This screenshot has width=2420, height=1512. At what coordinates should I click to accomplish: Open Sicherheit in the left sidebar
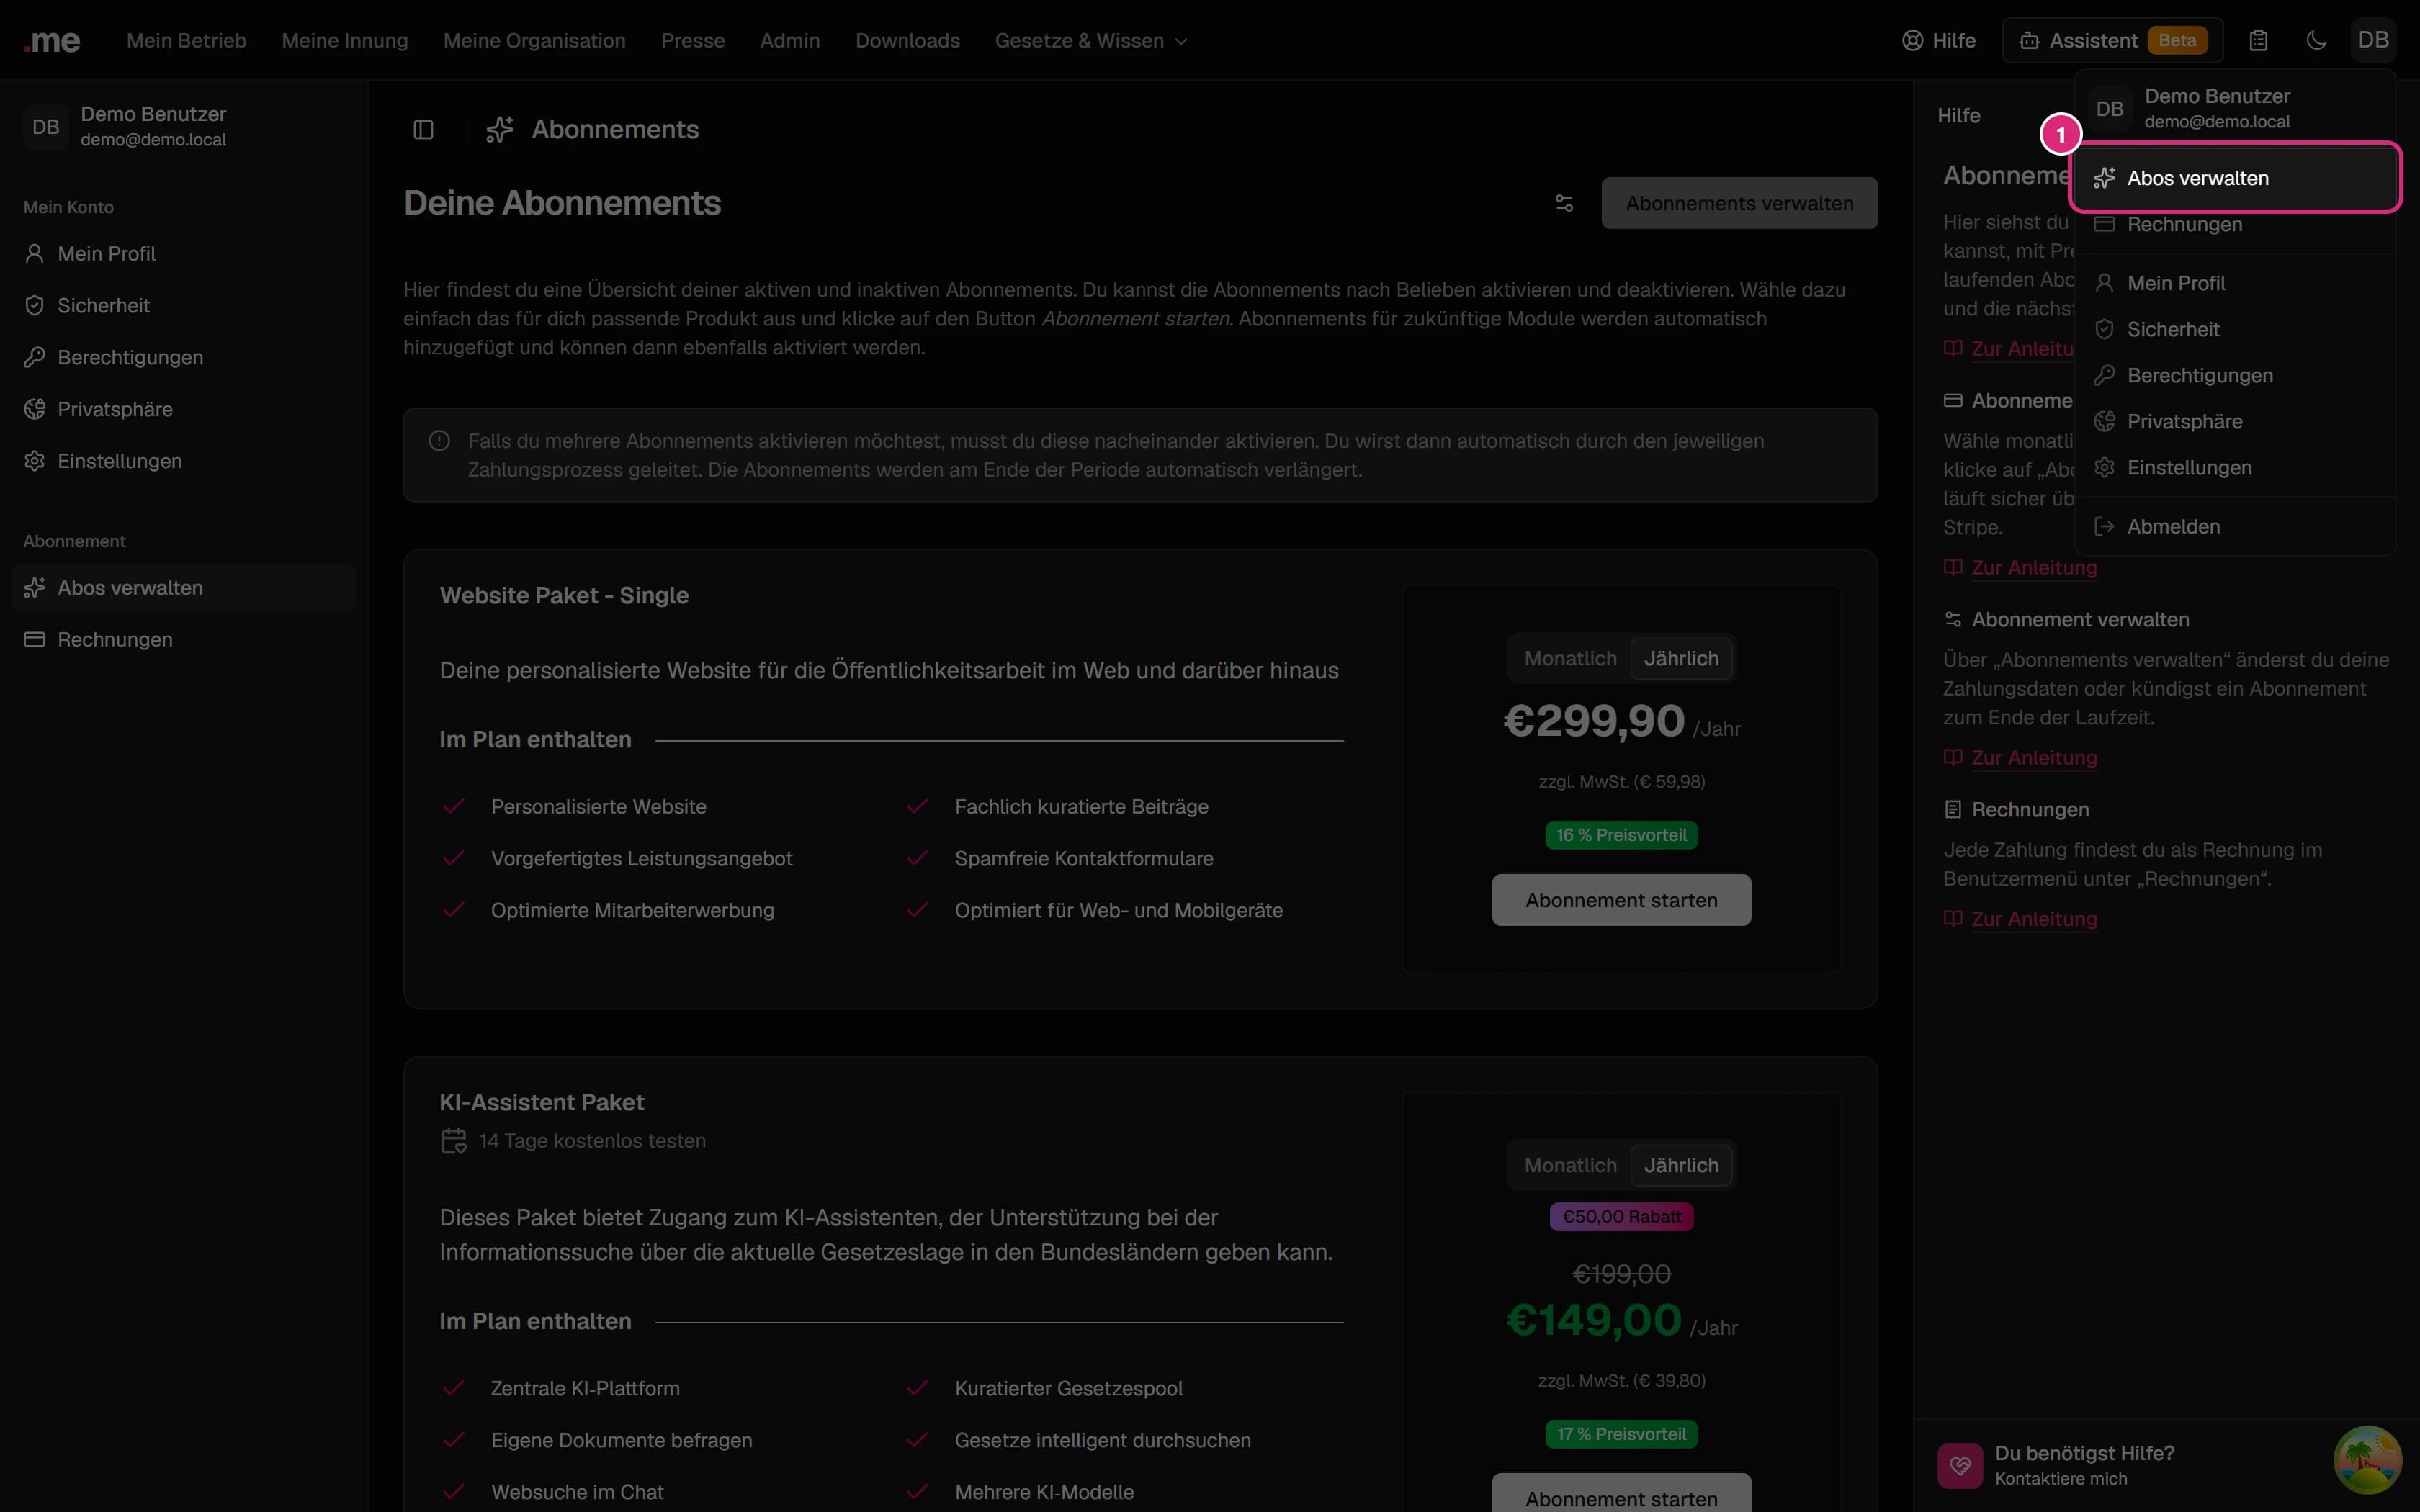[x=184, y=306]
